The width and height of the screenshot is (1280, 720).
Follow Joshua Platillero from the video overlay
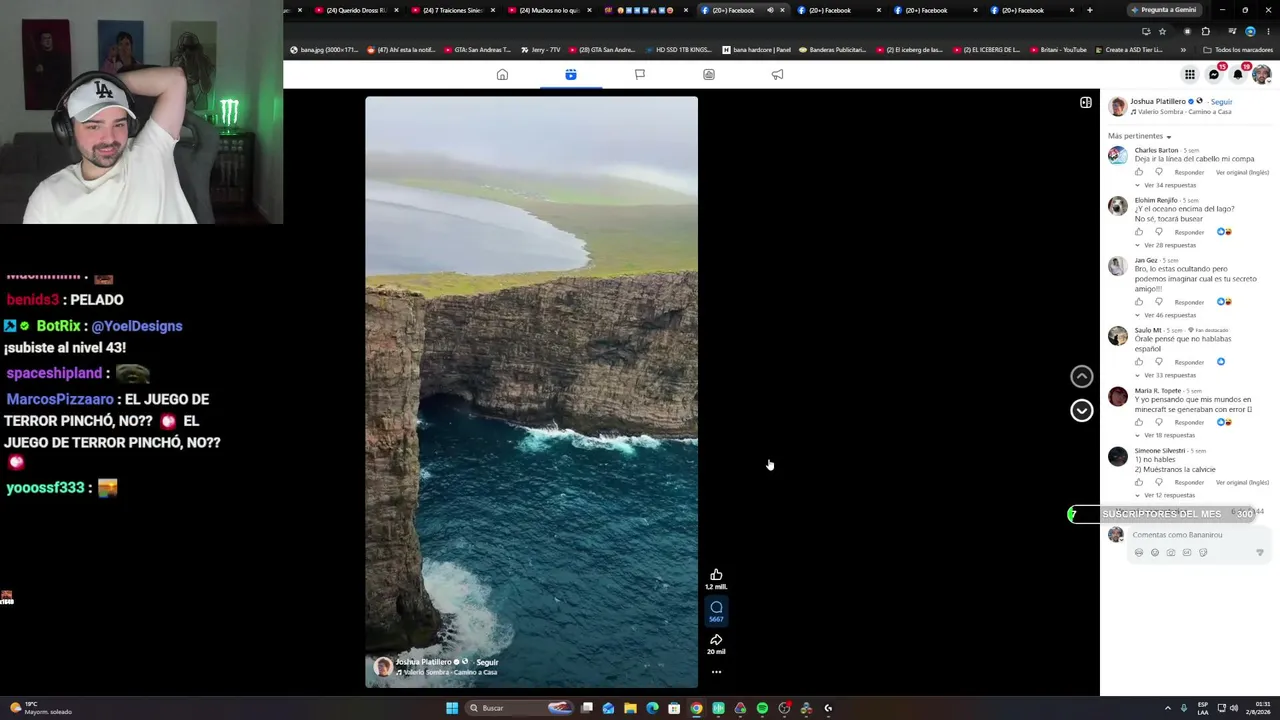pyautogui.click(x=487, y=662)
